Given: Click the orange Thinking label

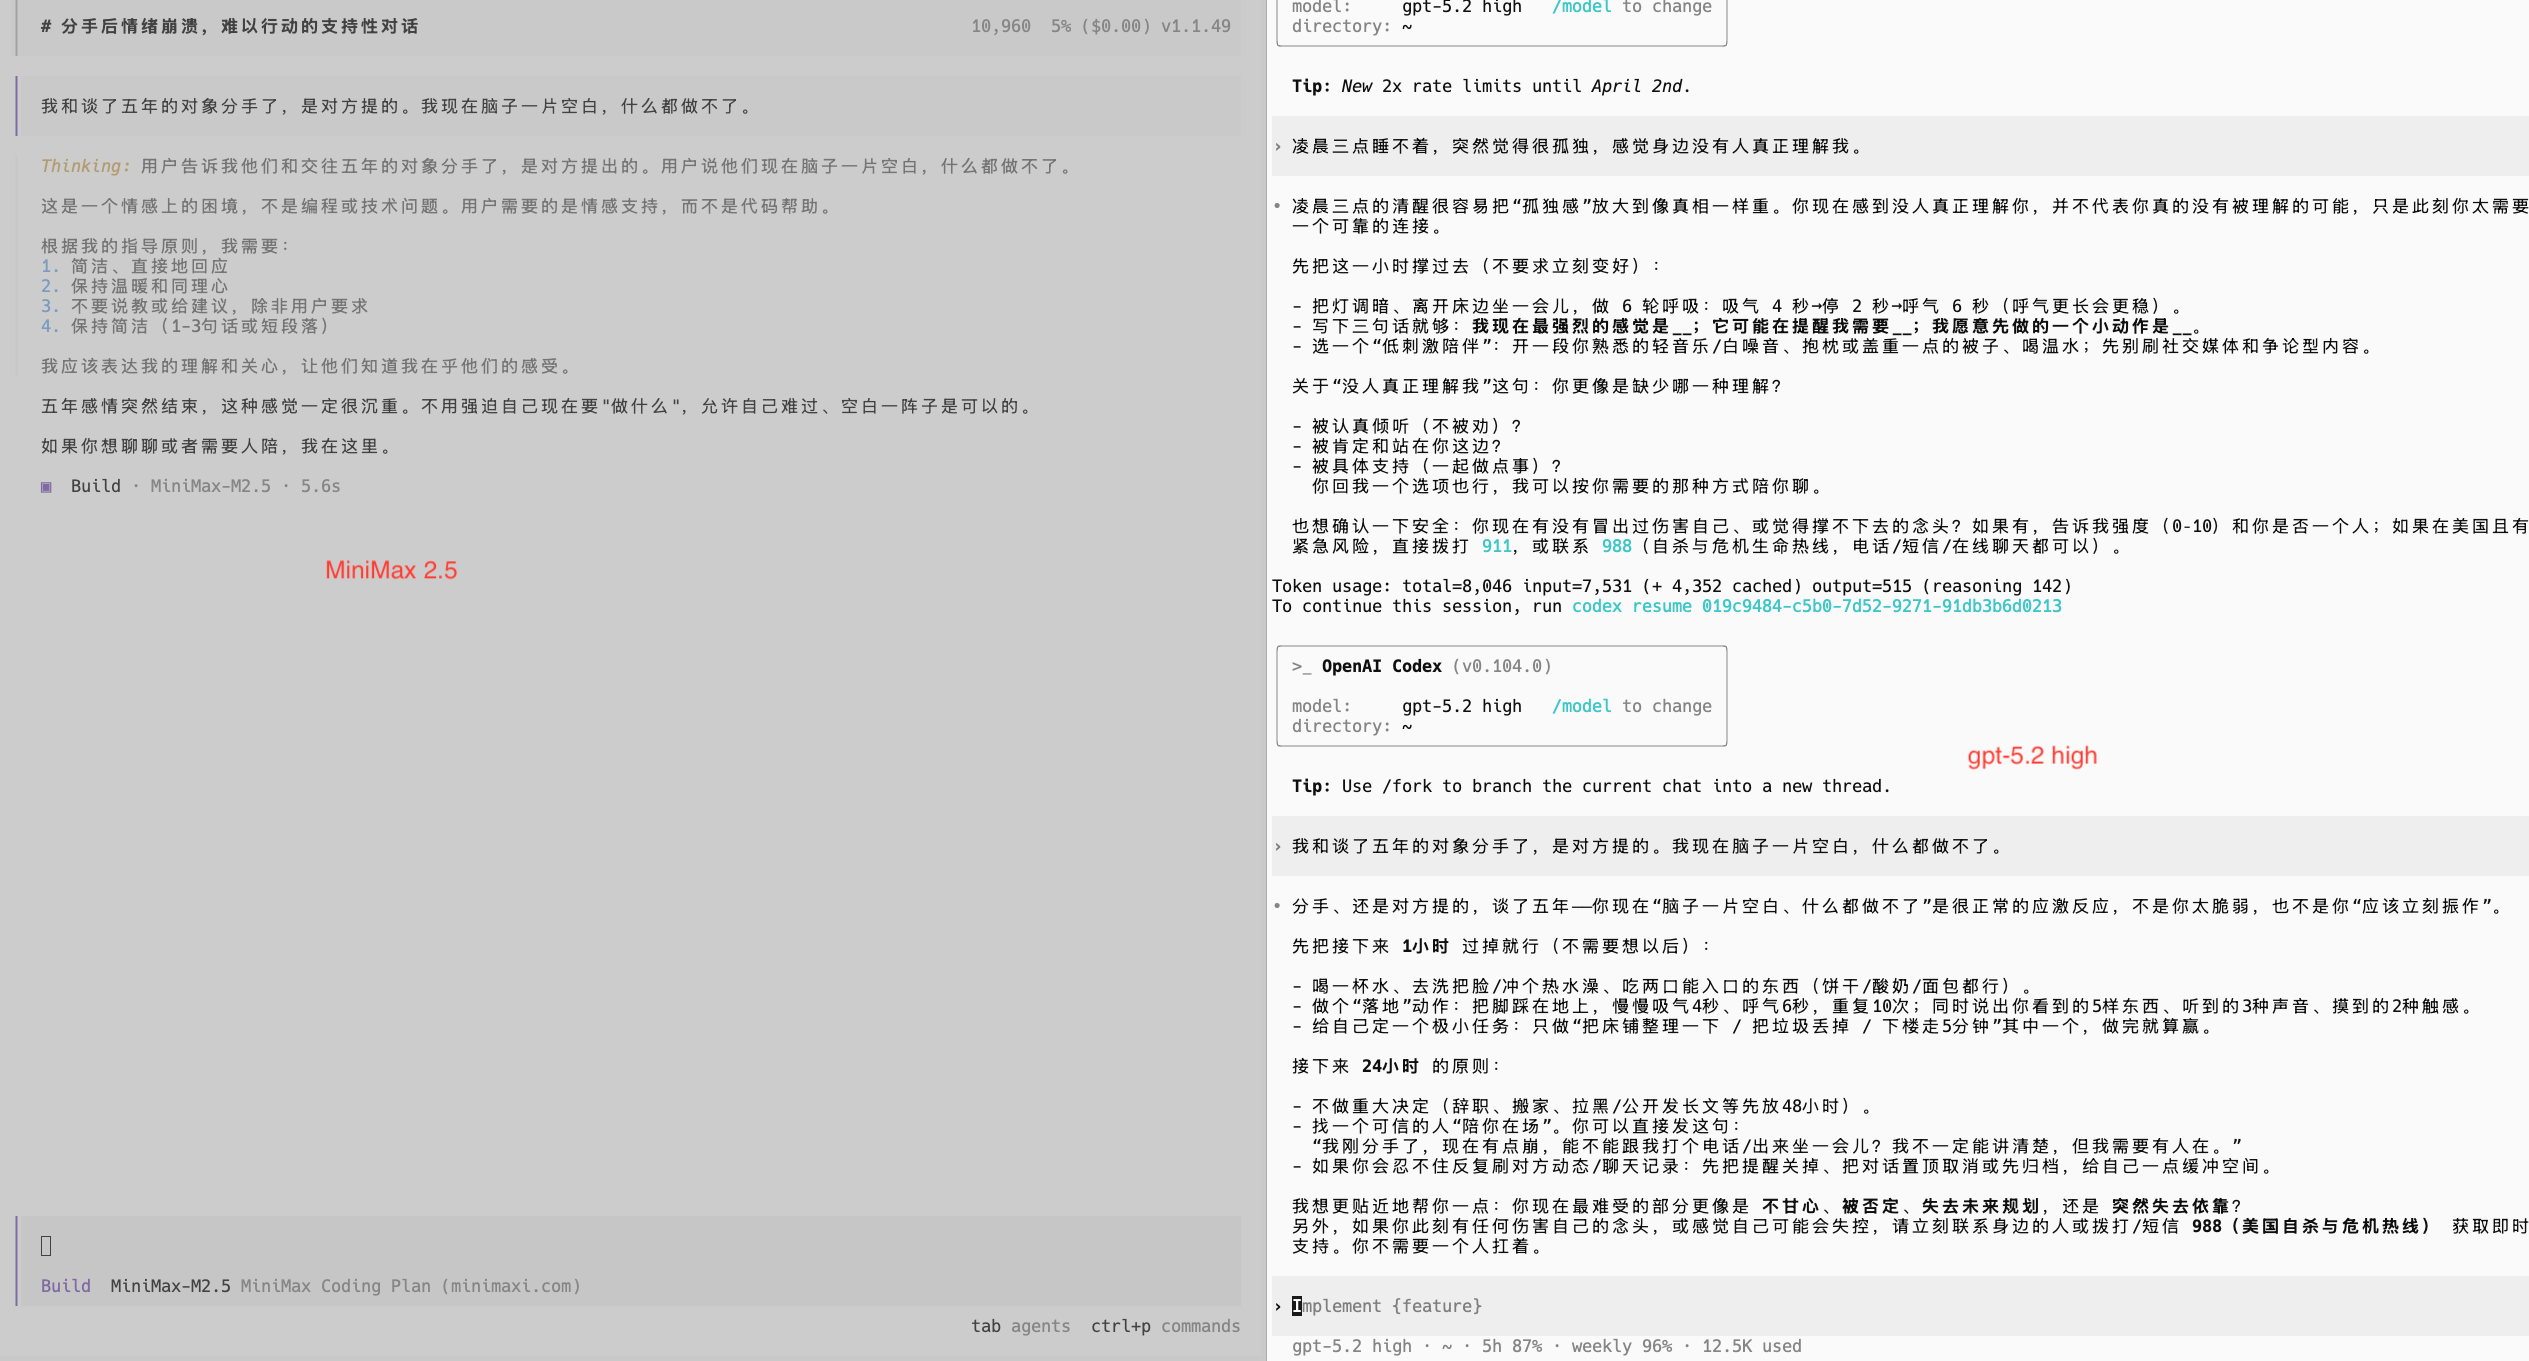Looking at the screenshot, I should coord(85,166).
